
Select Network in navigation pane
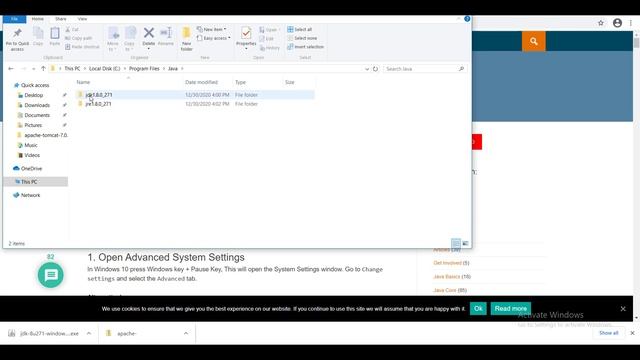(x=27, y=195)
